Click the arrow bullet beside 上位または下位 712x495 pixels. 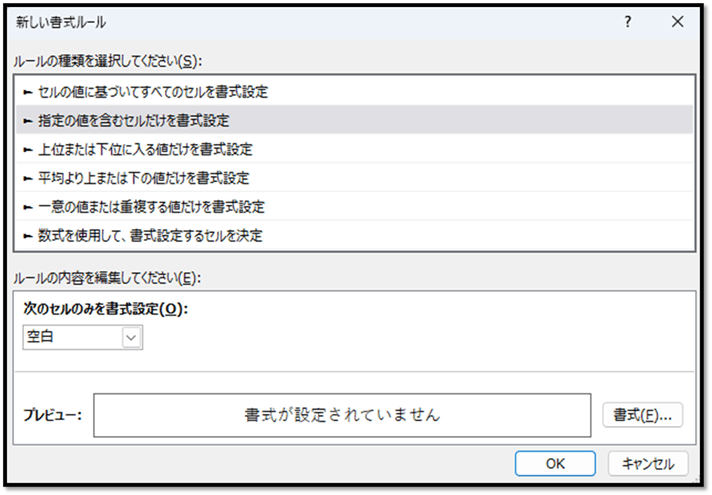pyautogui.click(x=28, y=149)
